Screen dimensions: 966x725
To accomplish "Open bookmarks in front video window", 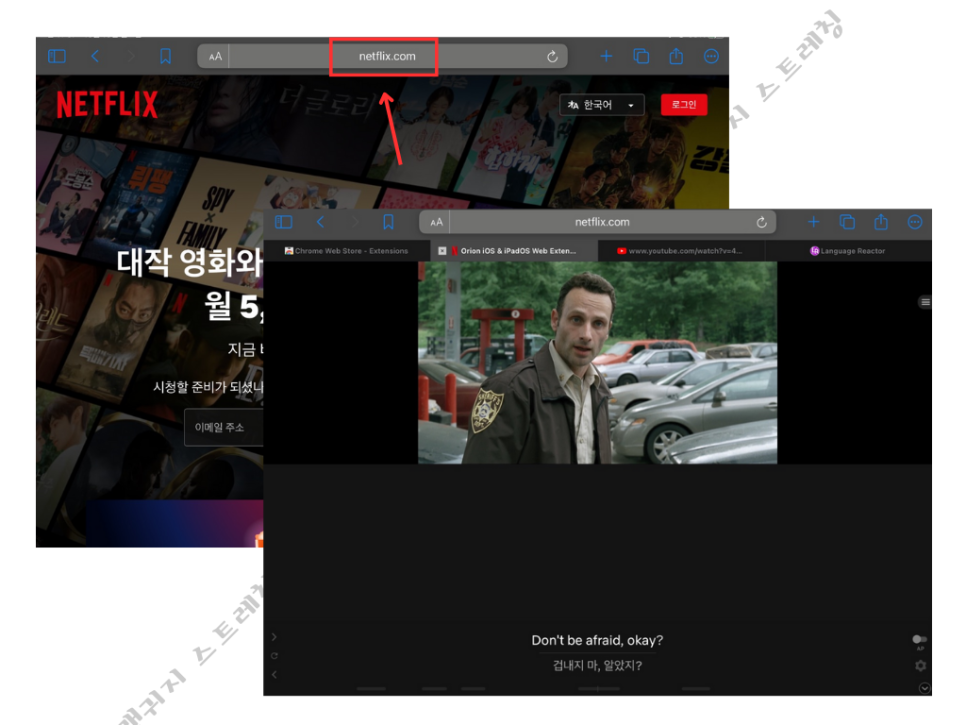I will [388, 222].
